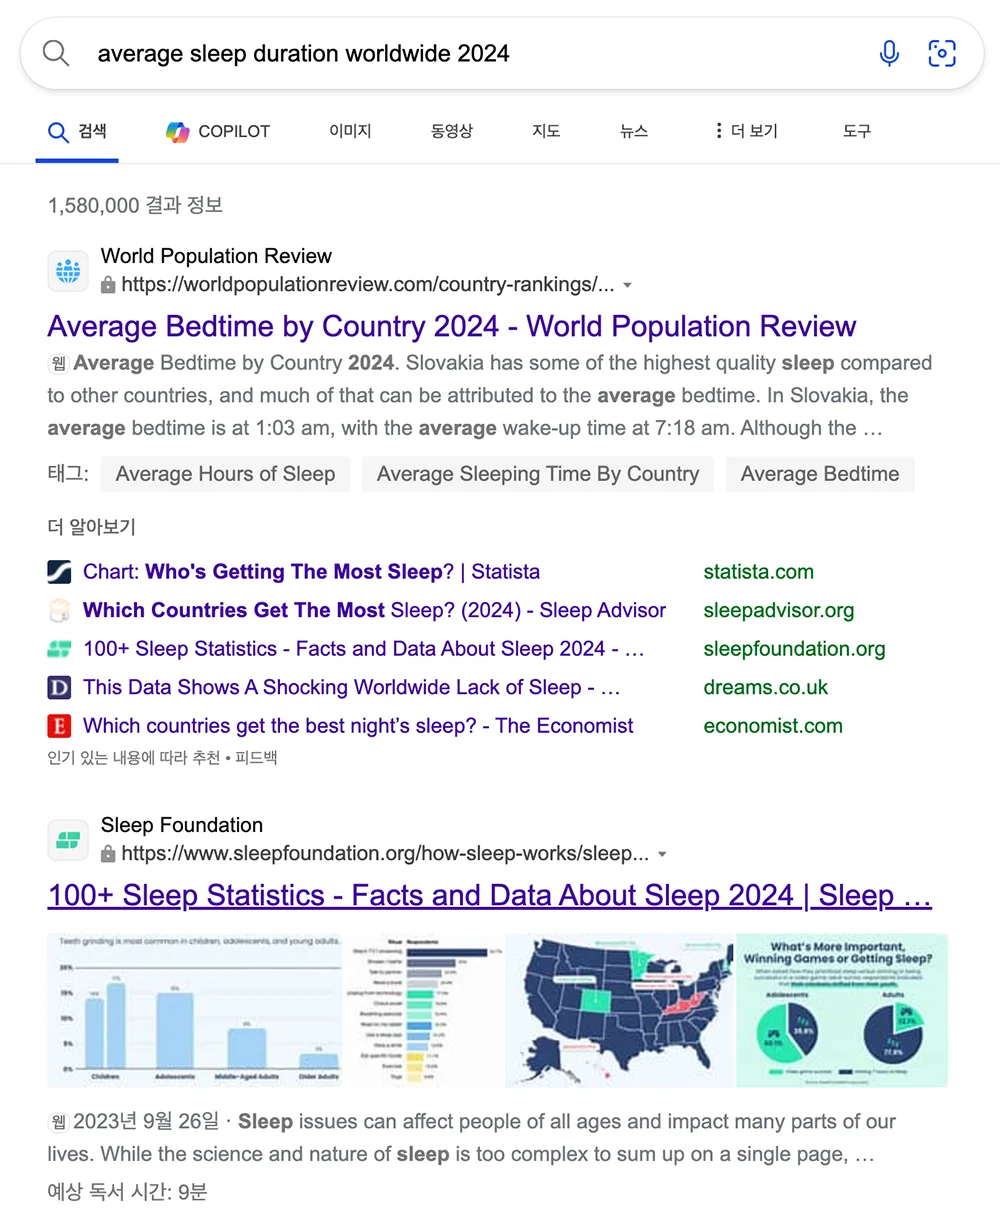The width and height of the screenshot is (1000, 1221).
Task: Click 'Average Sleeping Time By Country' tag
Action: tap(538, 474)
